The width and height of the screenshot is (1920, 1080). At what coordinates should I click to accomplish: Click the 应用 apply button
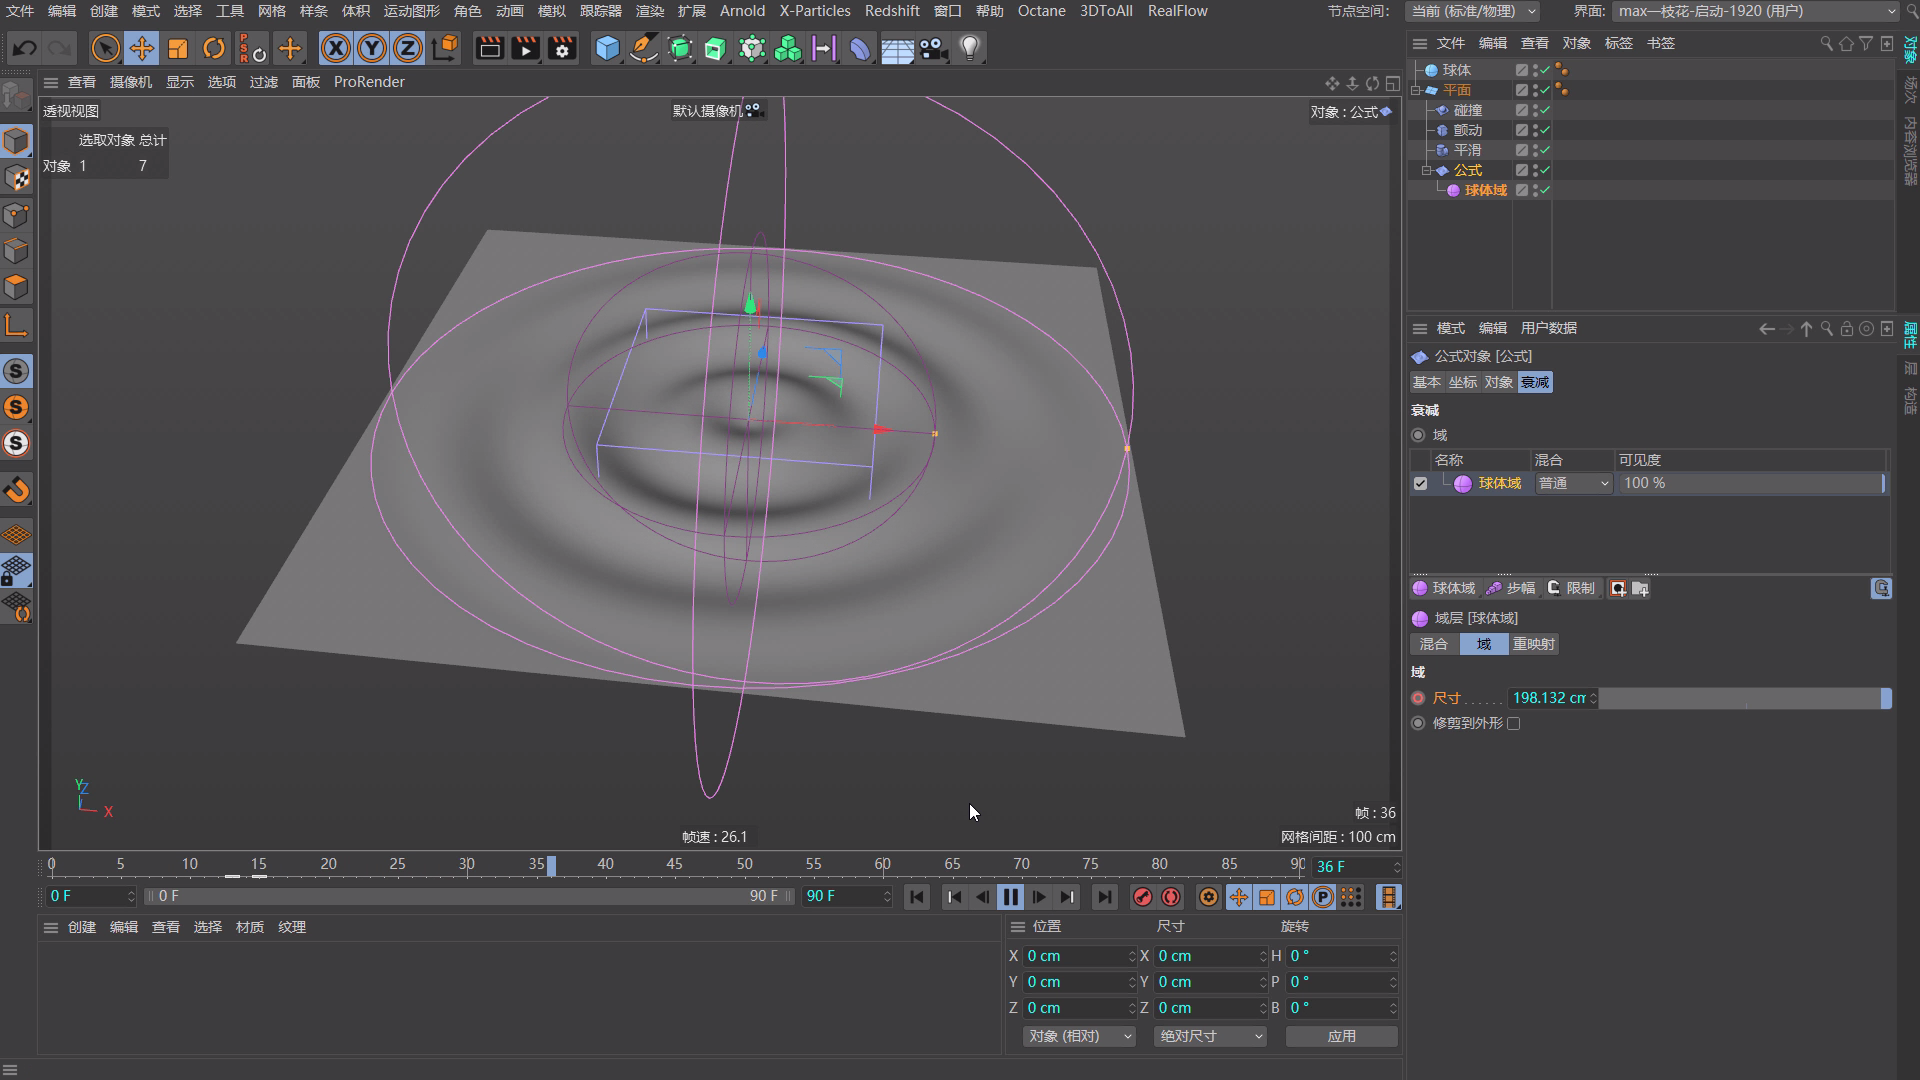click(1341, 1036)
